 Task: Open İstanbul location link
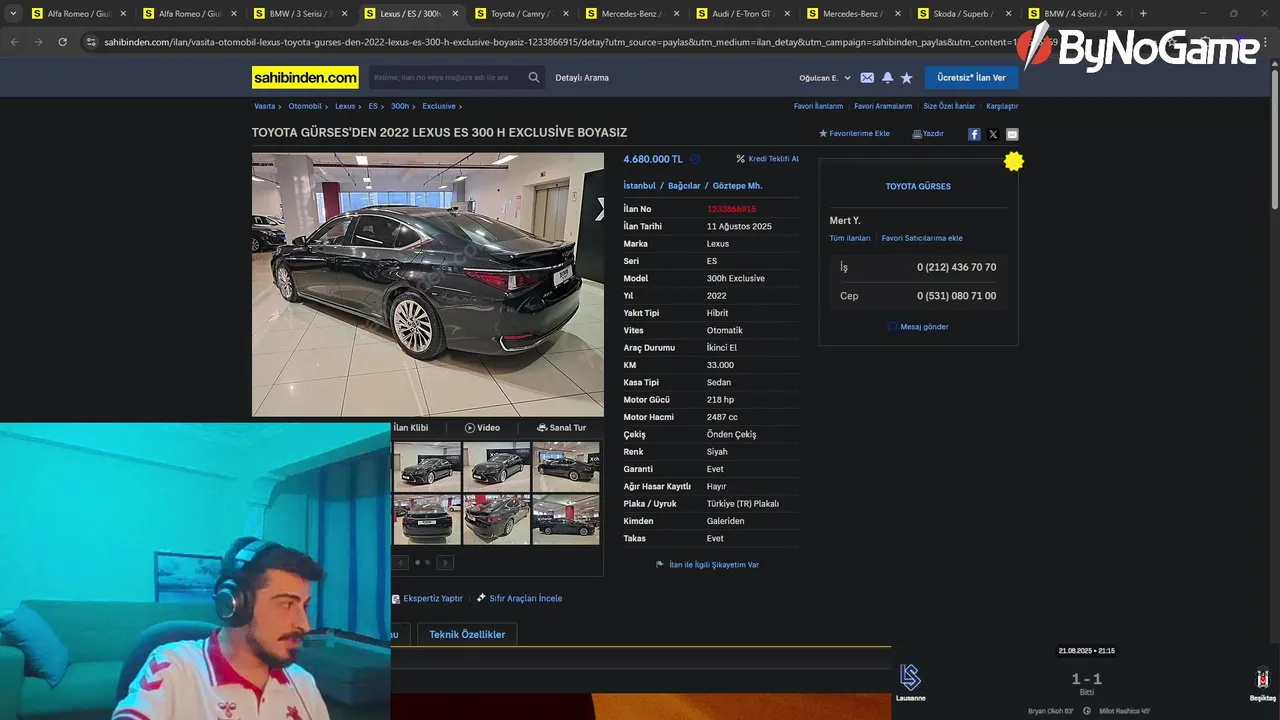[640, 186]
